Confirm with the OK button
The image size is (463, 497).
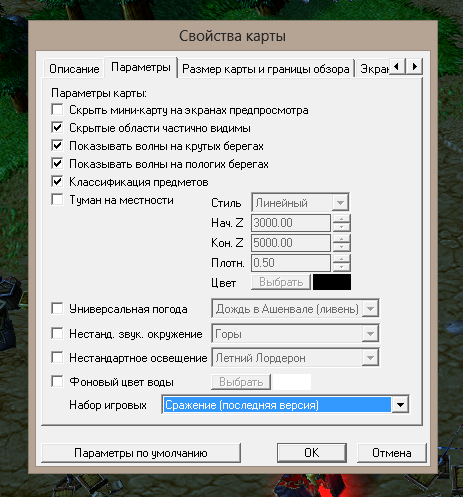[x=312, y=453]
